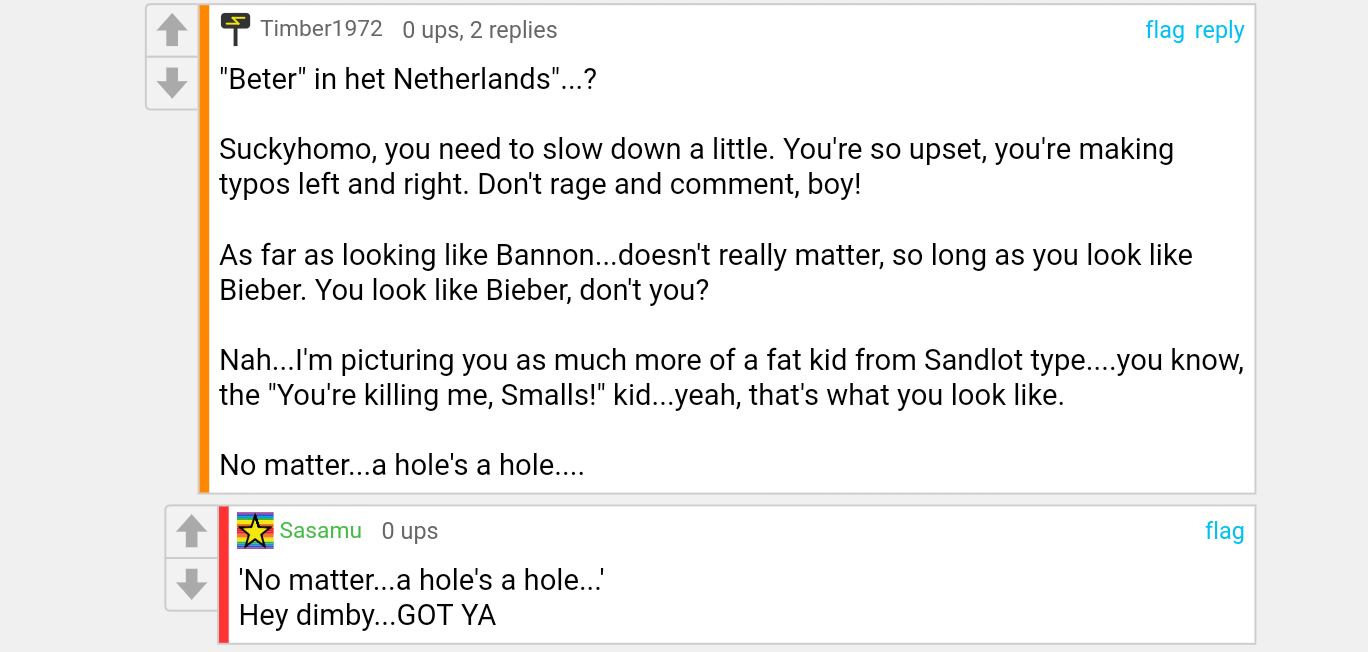Viewport: 1368px width, 652px height.
Task: Flag Timber1972's comment
Action: tap(1164, 30)
